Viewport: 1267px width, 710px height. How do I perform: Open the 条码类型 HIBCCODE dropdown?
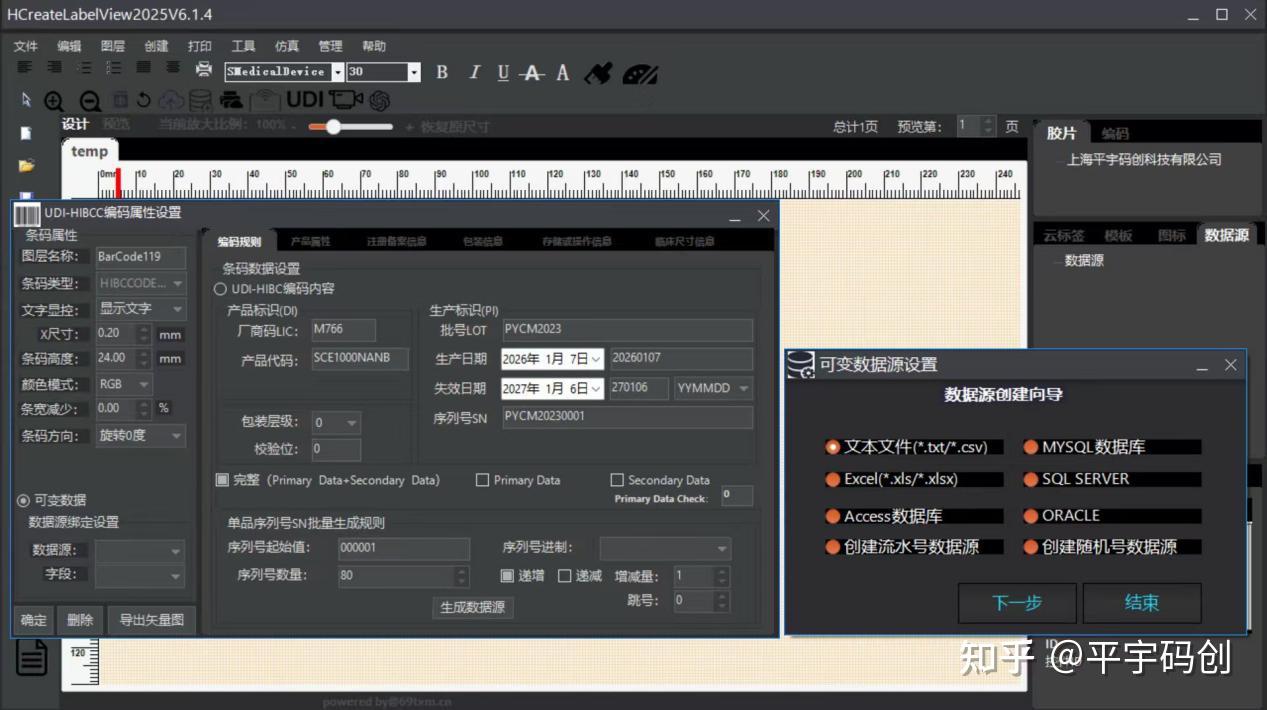point(141,283)
